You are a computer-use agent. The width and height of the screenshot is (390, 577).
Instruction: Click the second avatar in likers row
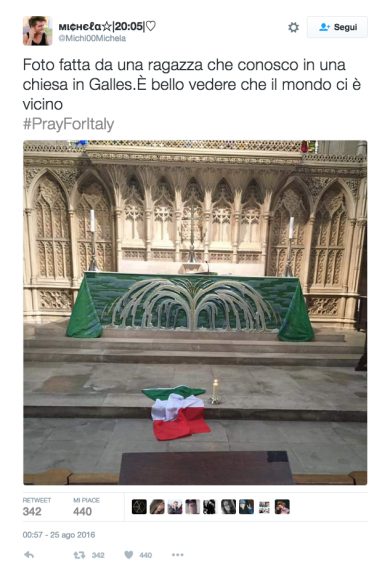tap(157, 507)
